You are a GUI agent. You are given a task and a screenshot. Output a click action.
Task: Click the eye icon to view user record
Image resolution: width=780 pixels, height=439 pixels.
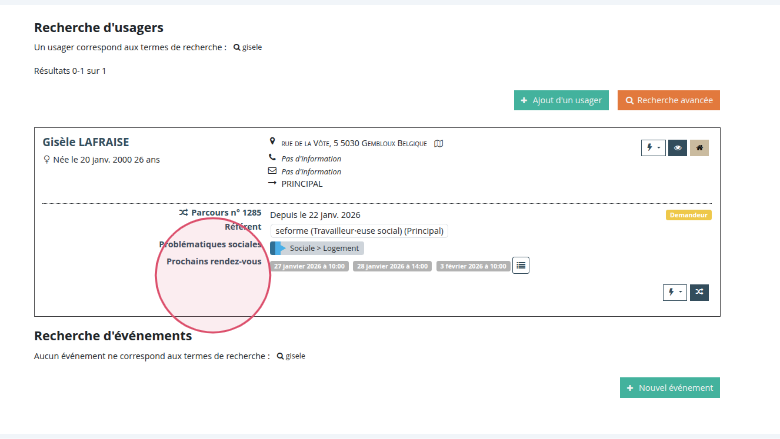coord(677,148)
